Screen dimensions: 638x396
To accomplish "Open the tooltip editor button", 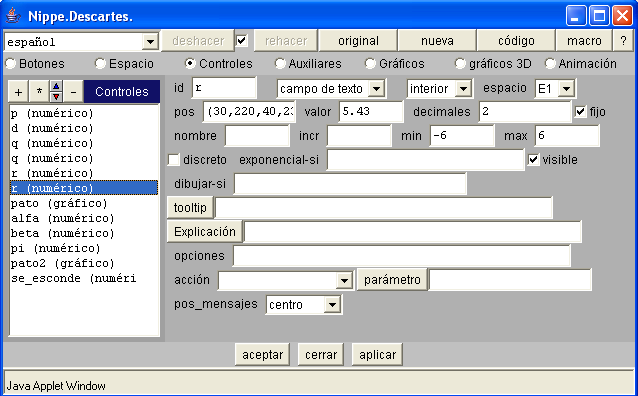I will (x=190, y=208).
